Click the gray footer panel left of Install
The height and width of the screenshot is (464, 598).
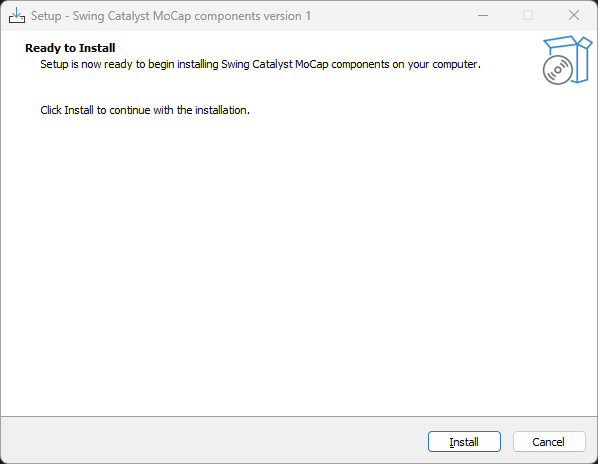pyautogui.click(x=214, y=441)
